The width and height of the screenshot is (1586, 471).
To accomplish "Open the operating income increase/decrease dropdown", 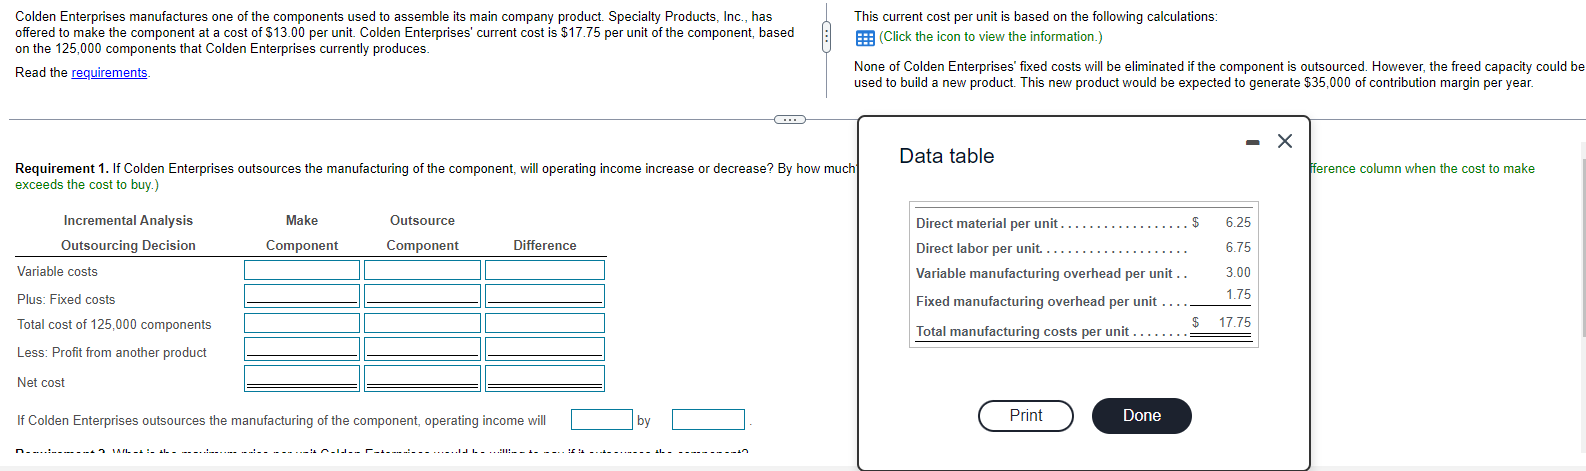I will pyautogui.click(x=602, y=420).
